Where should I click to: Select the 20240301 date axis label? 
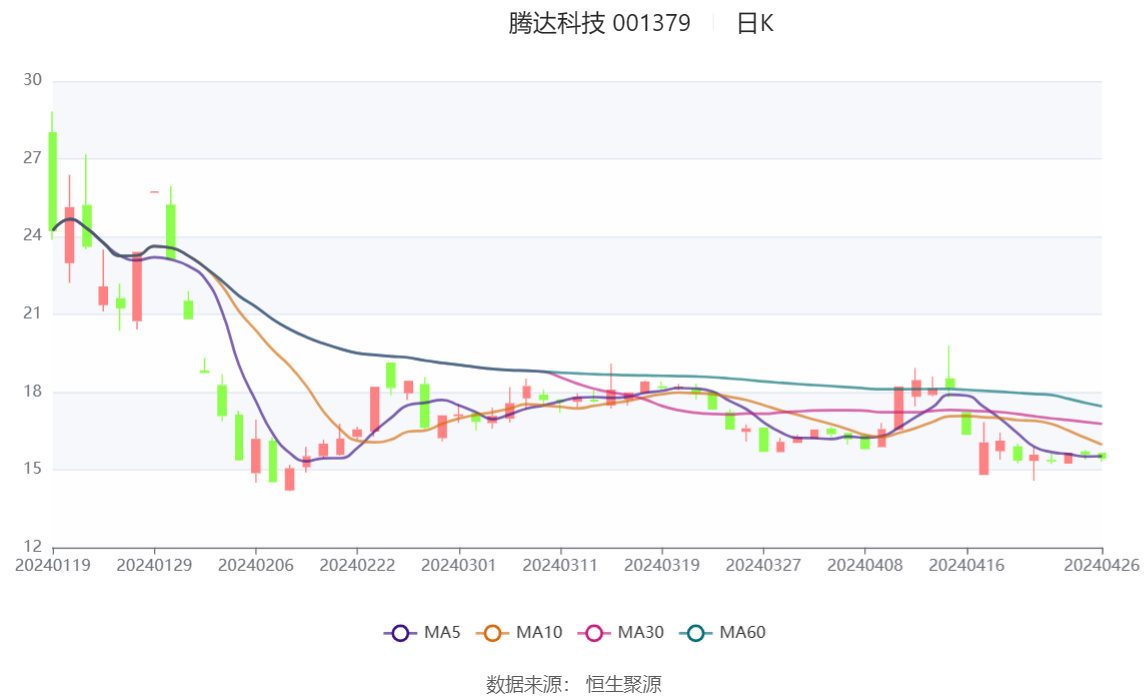(458, 565)
